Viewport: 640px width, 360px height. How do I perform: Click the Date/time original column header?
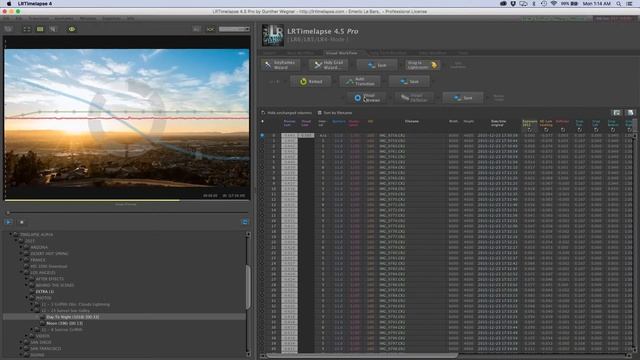[x=498, y=123]
